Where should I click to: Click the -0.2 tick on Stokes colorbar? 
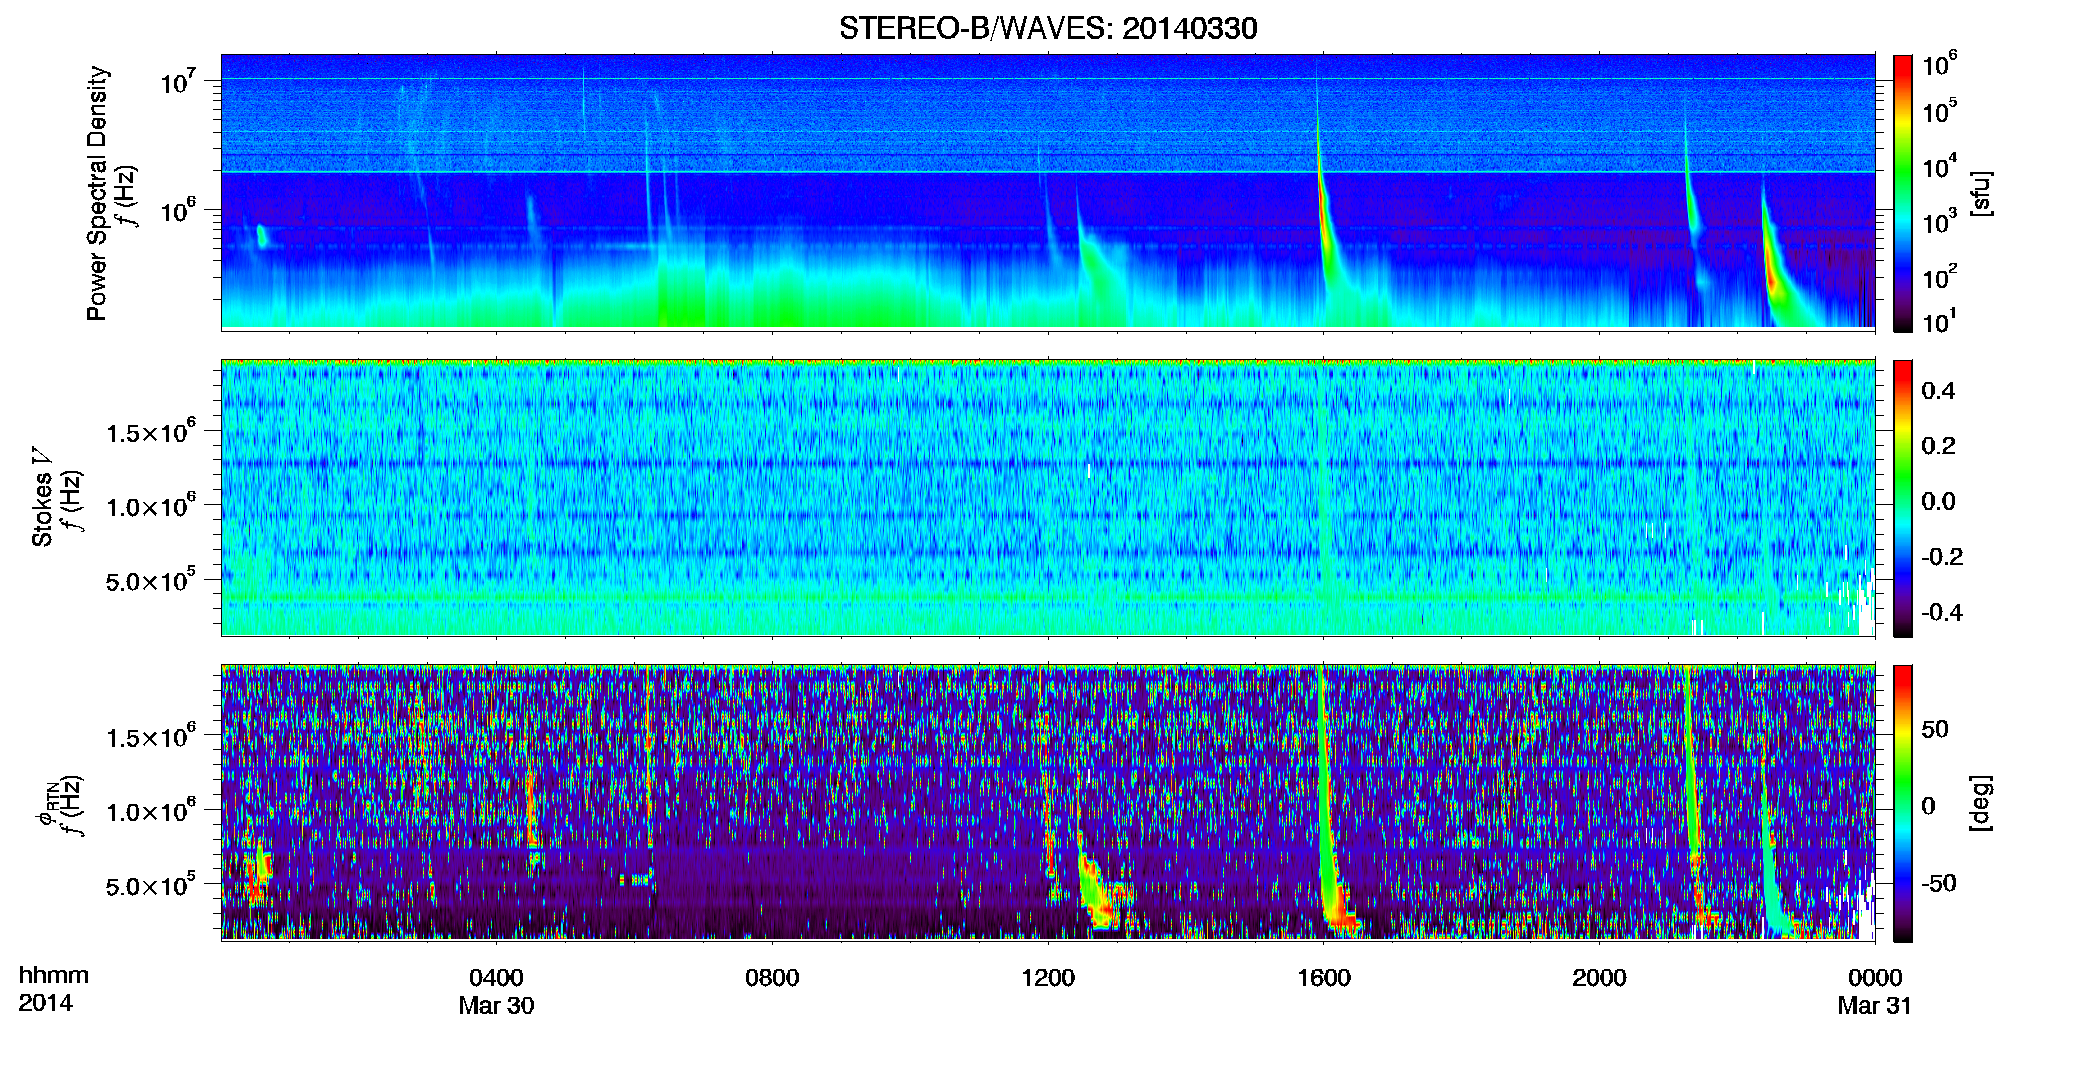[x=1942, y=557]
